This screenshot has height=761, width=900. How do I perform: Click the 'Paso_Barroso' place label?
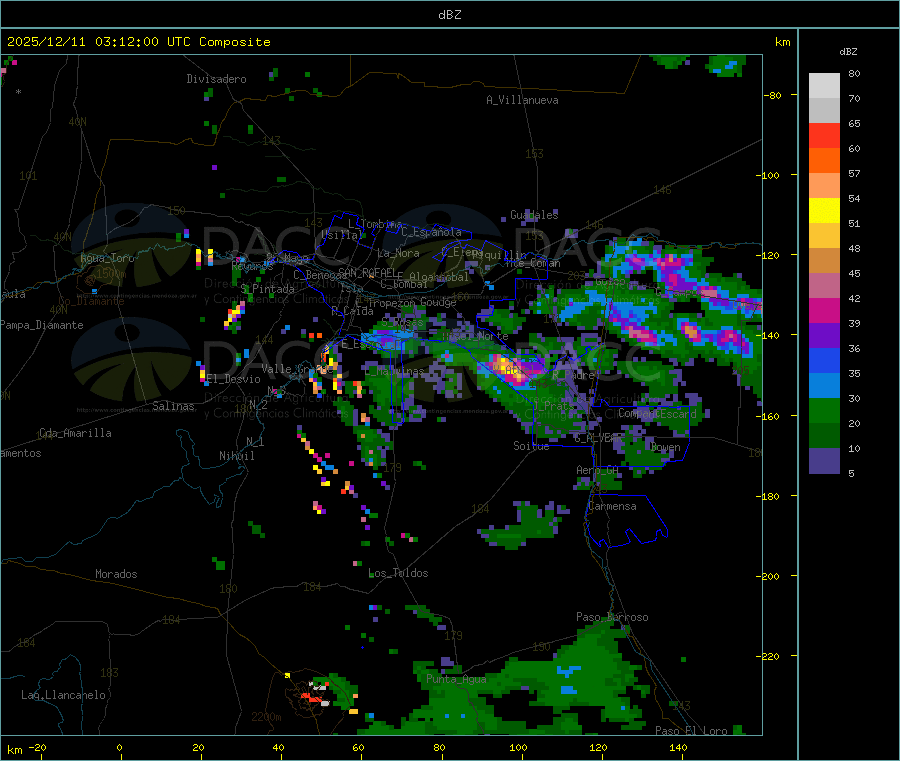click(x=612, y=617)
